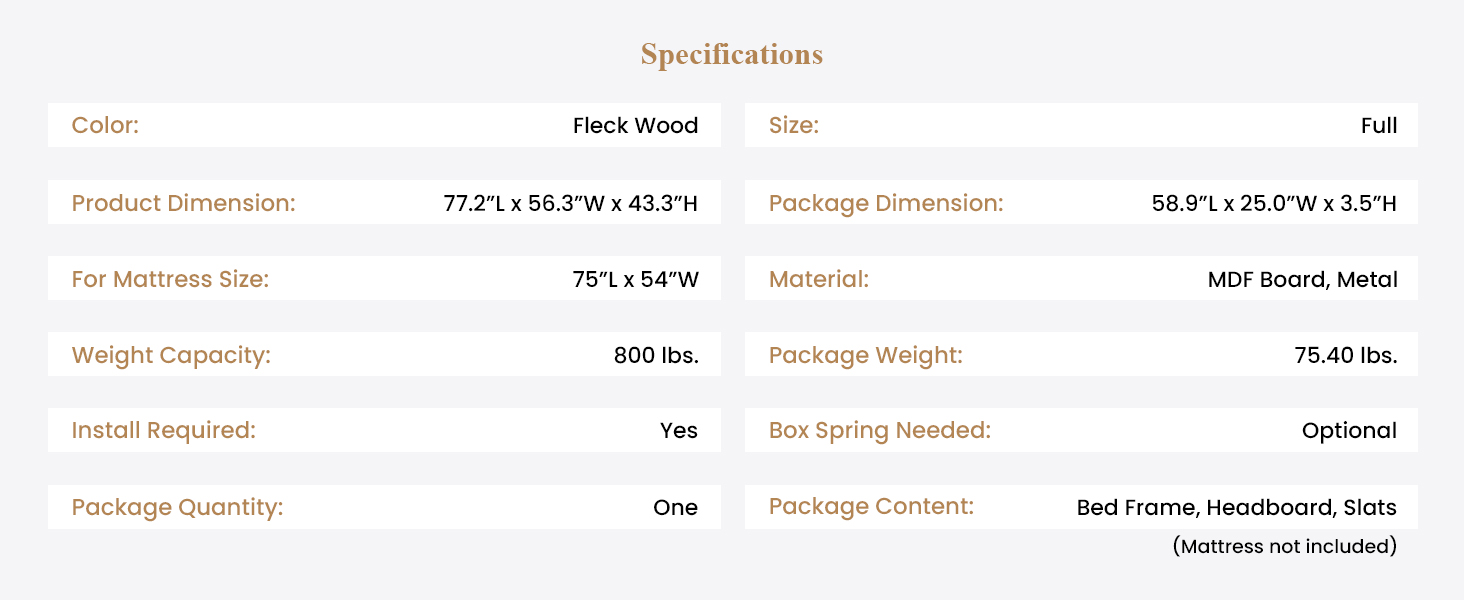This screenshot has height=600, width=1464.
Task: Click the Package Dimension label
Action: 885,203
